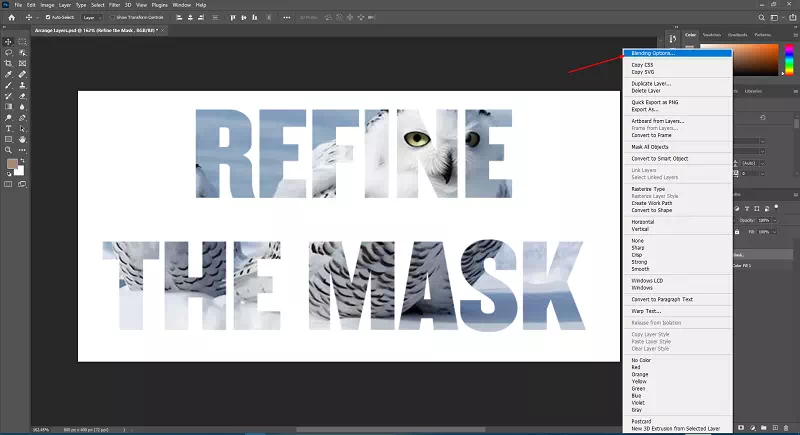Select the Crop tool

pos(8,63)
